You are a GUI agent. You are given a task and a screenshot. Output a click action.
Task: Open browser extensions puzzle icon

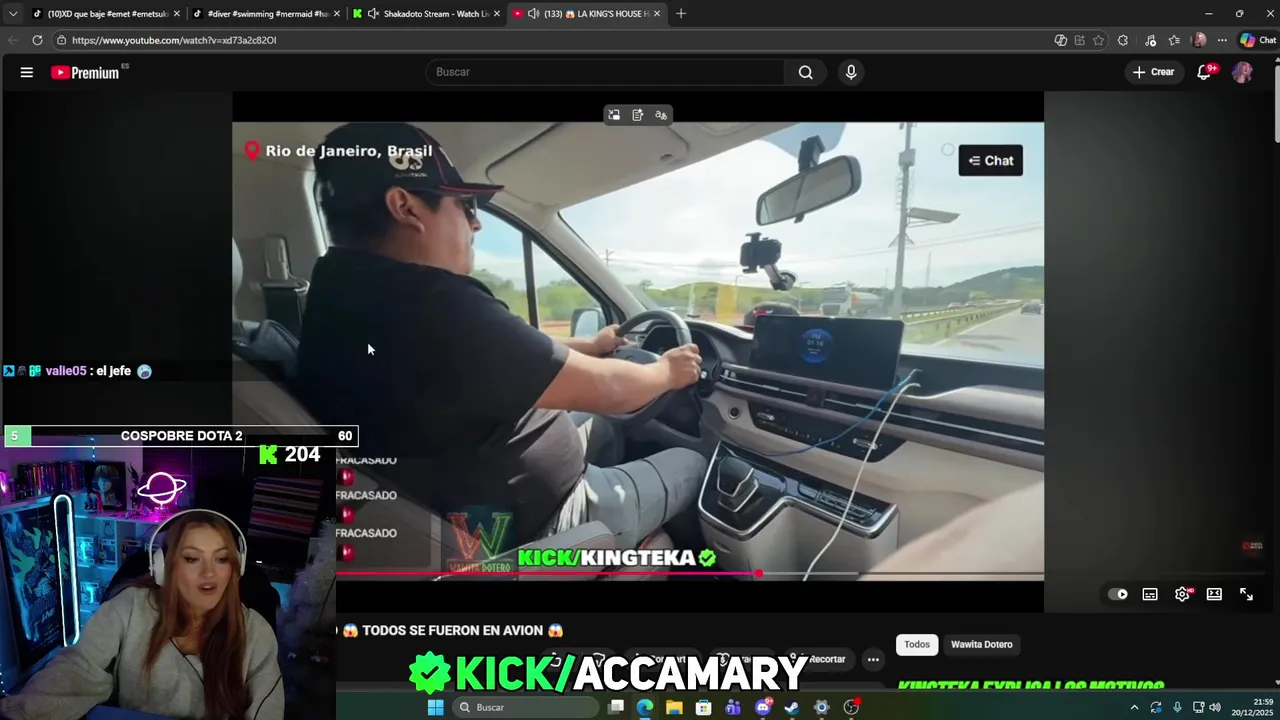pos(1123,40)
